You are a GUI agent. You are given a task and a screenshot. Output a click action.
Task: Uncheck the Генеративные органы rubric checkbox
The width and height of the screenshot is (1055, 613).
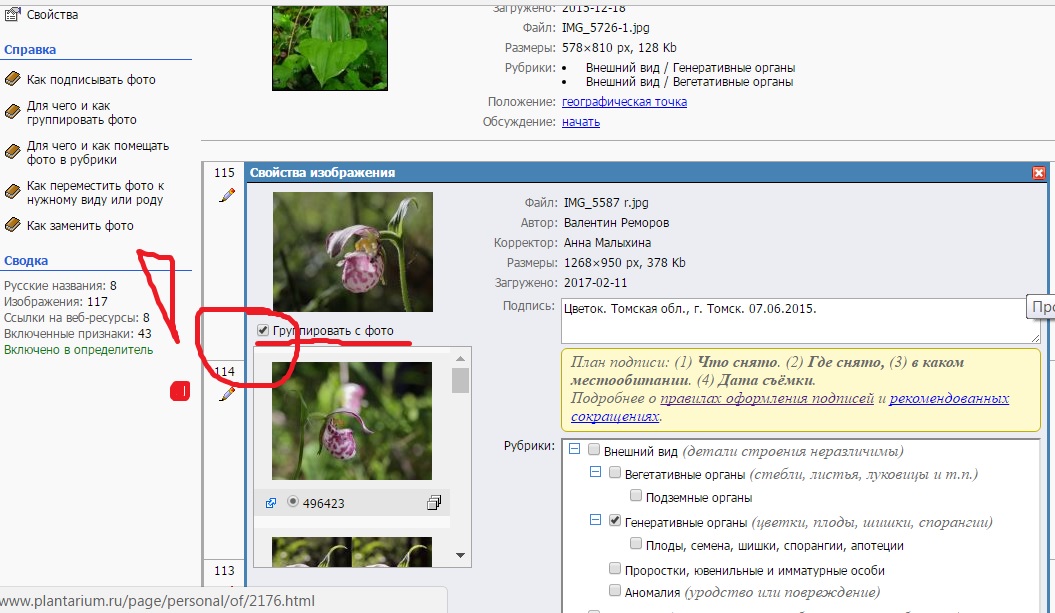point(615,522)
